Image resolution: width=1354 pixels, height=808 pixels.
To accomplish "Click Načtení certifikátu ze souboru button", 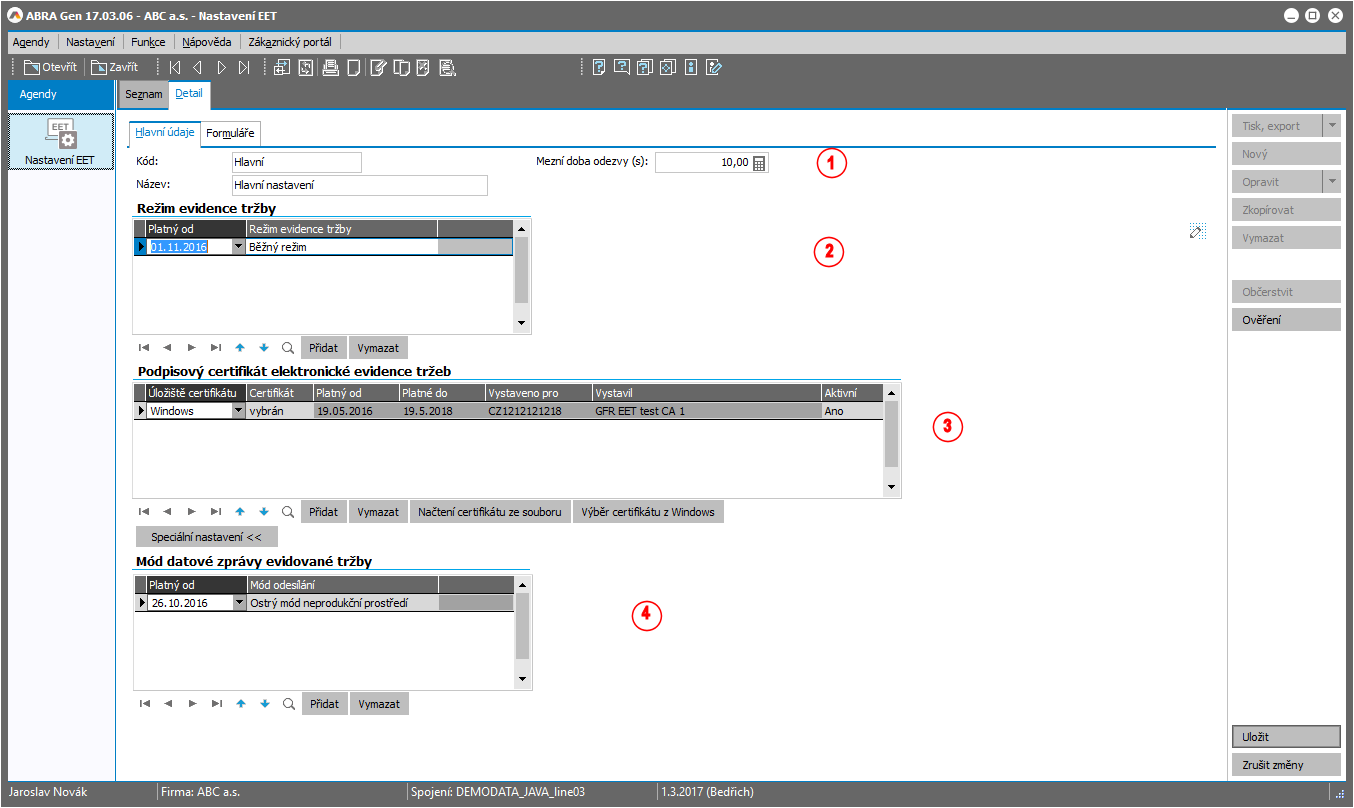I will pyautogui.click(x=490, y=512).
